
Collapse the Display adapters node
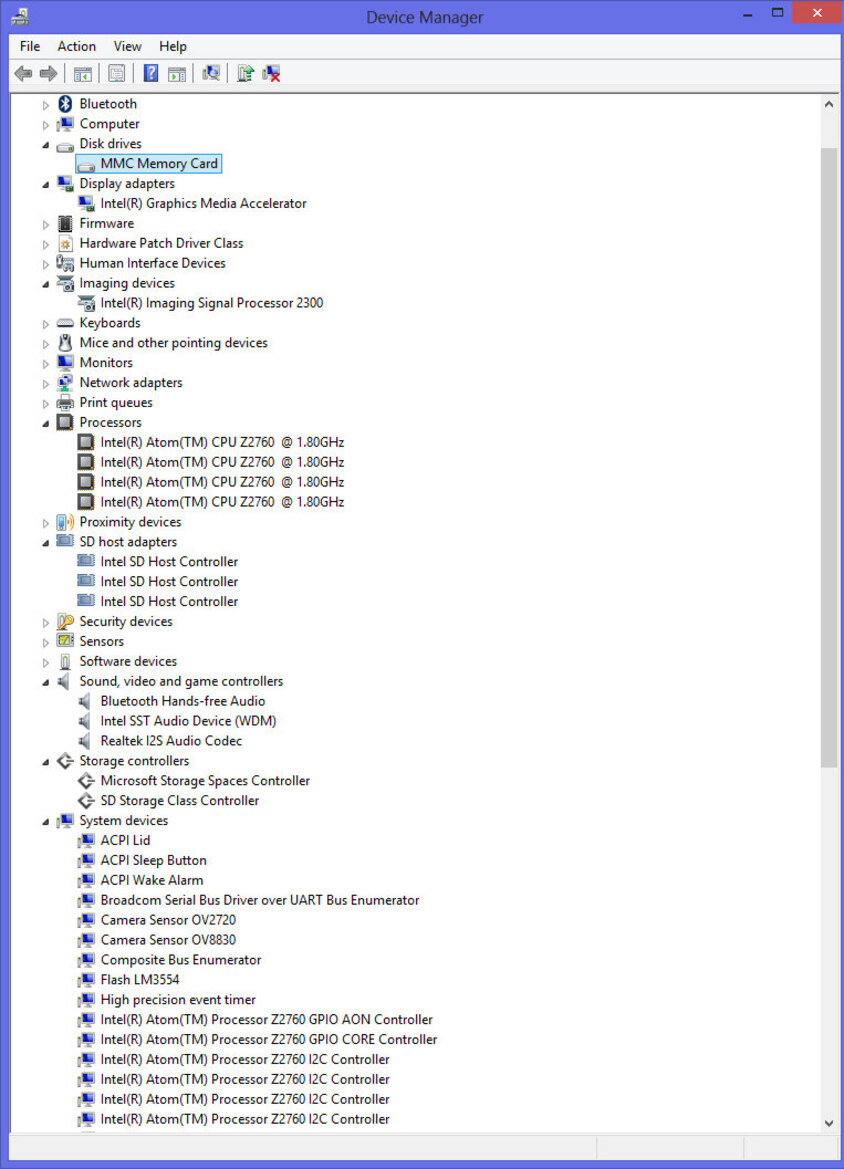pyautogui.click(x=45, y=184)
